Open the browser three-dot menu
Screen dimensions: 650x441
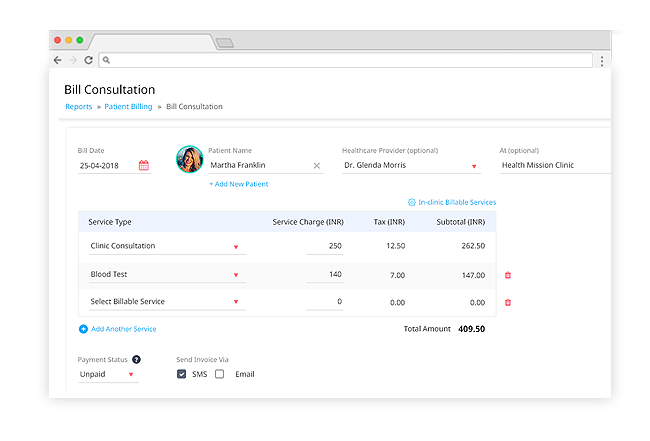(x=601, y=60)
